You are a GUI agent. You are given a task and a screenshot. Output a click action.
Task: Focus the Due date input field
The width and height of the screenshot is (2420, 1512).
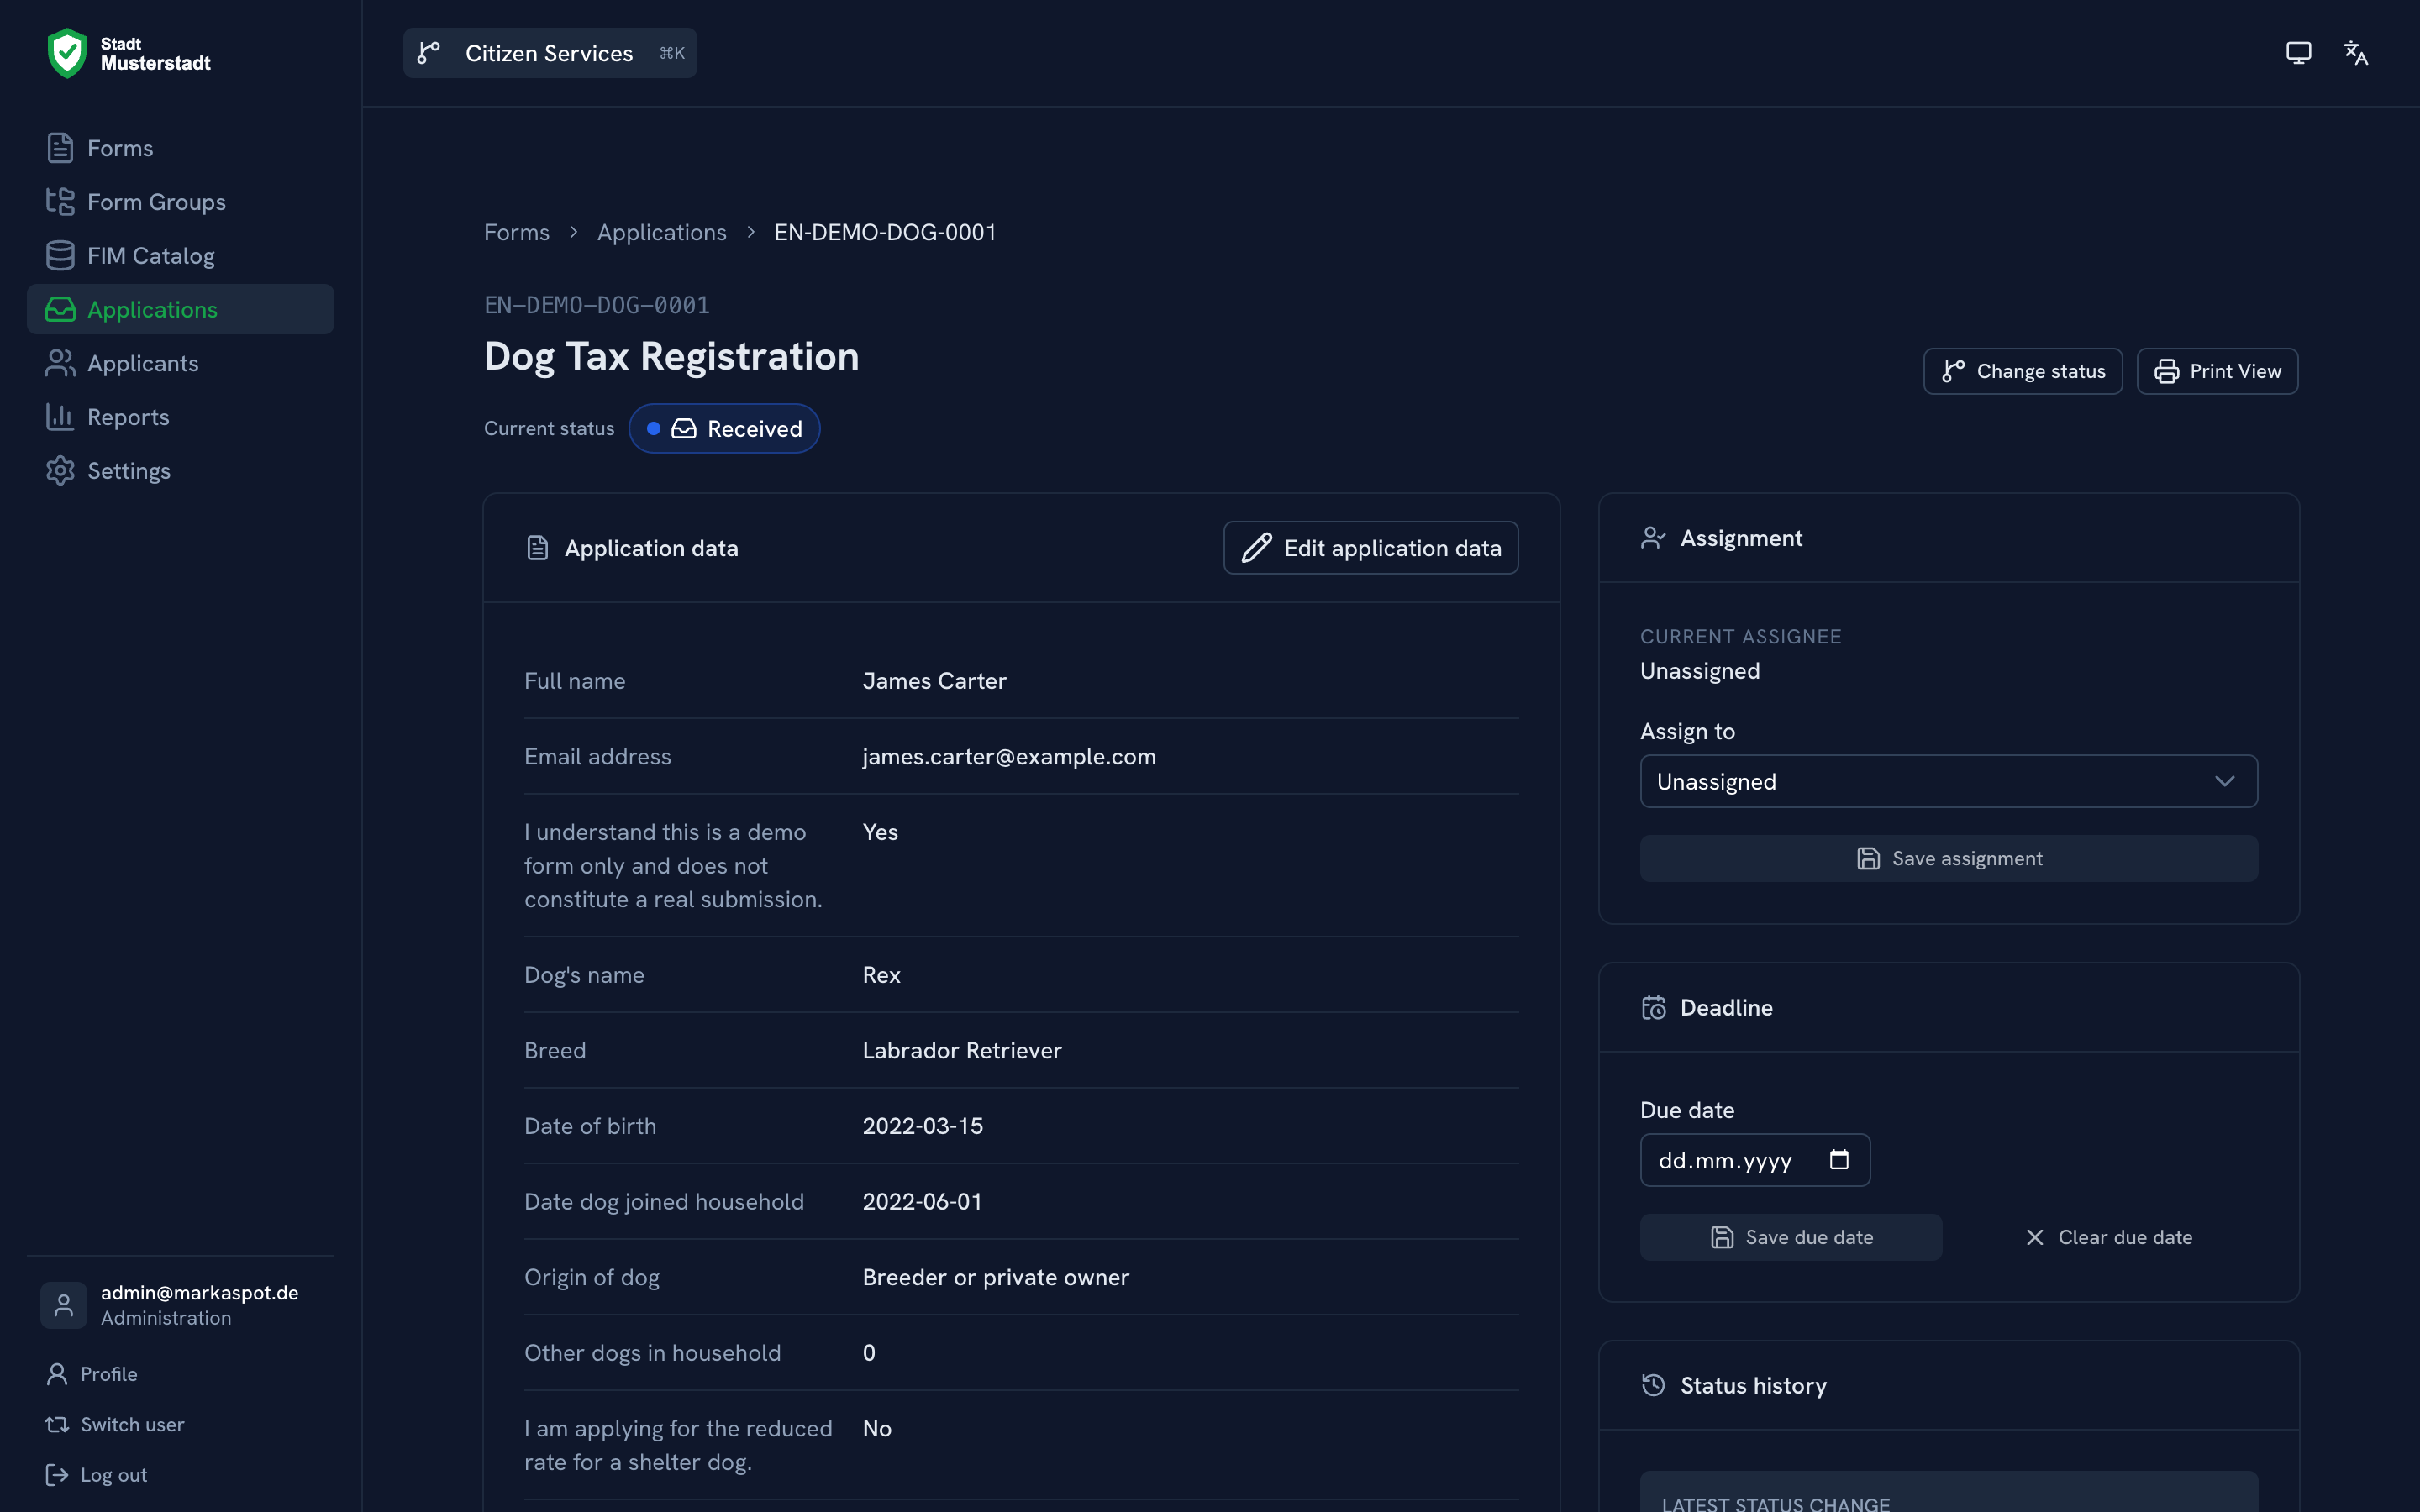[1755, 1160]
